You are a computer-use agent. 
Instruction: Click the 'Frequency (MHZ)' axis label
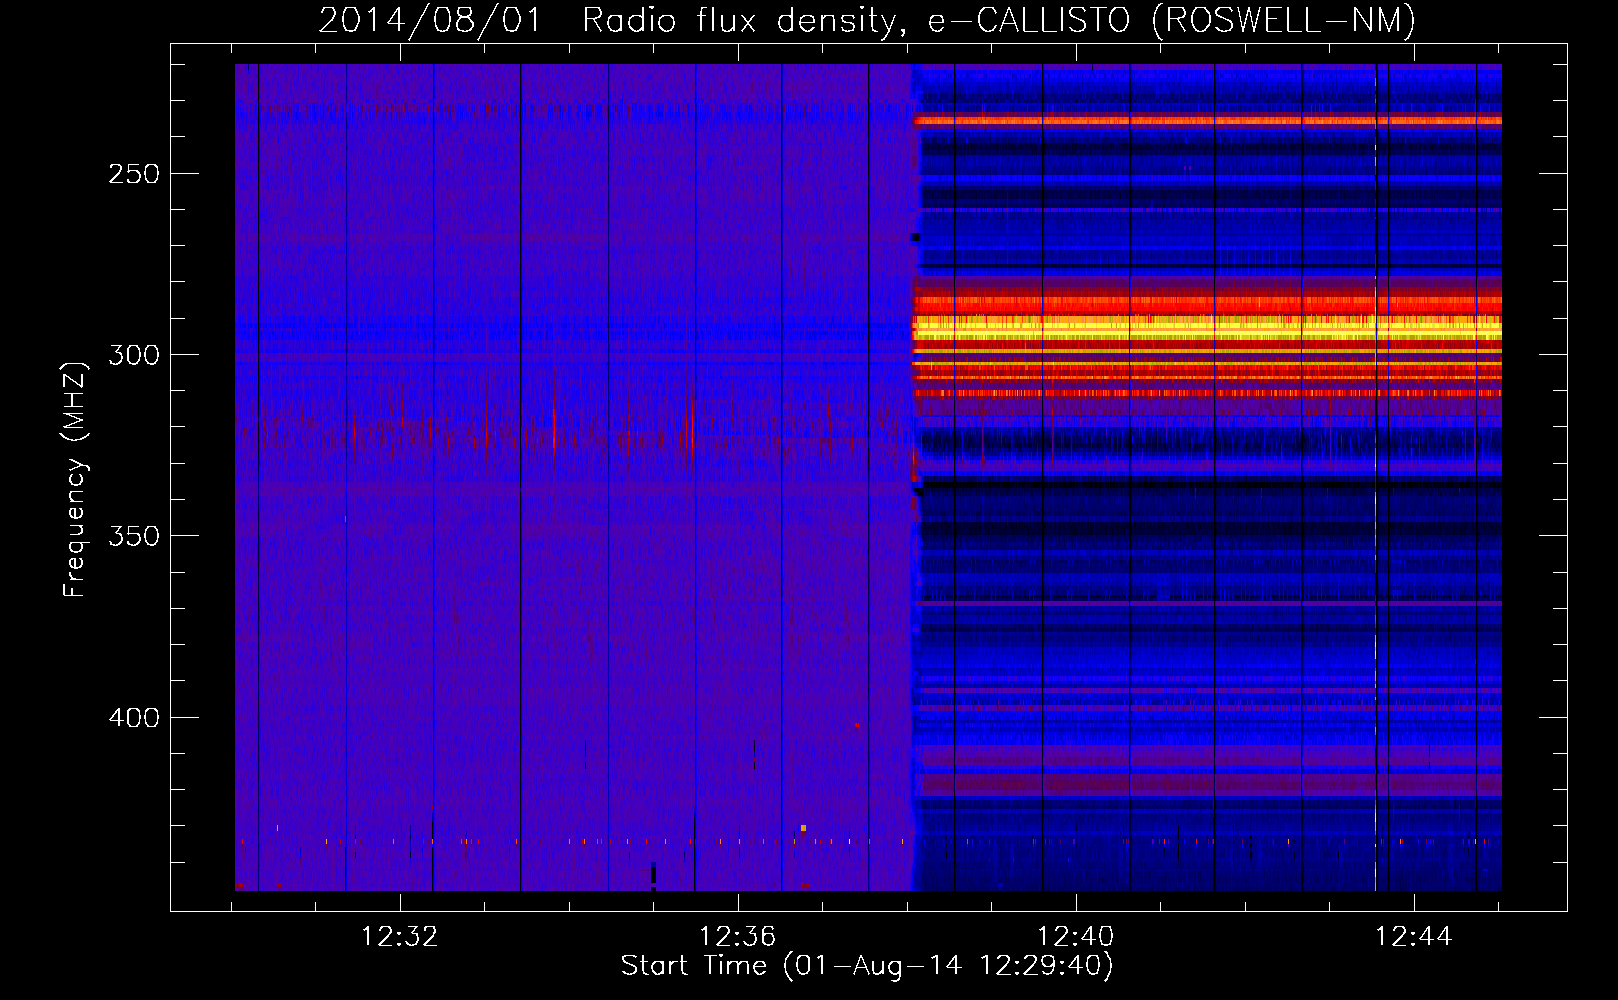point(75,480)
